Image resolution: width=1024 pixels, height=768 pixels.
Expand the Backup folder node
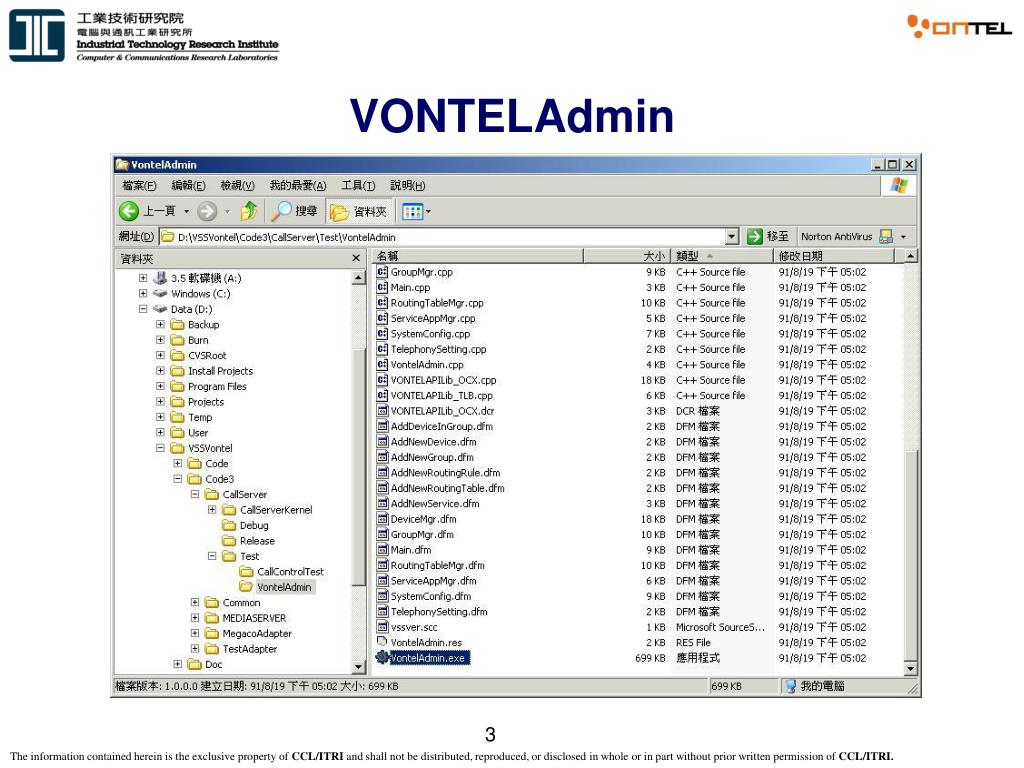point(160,325)
